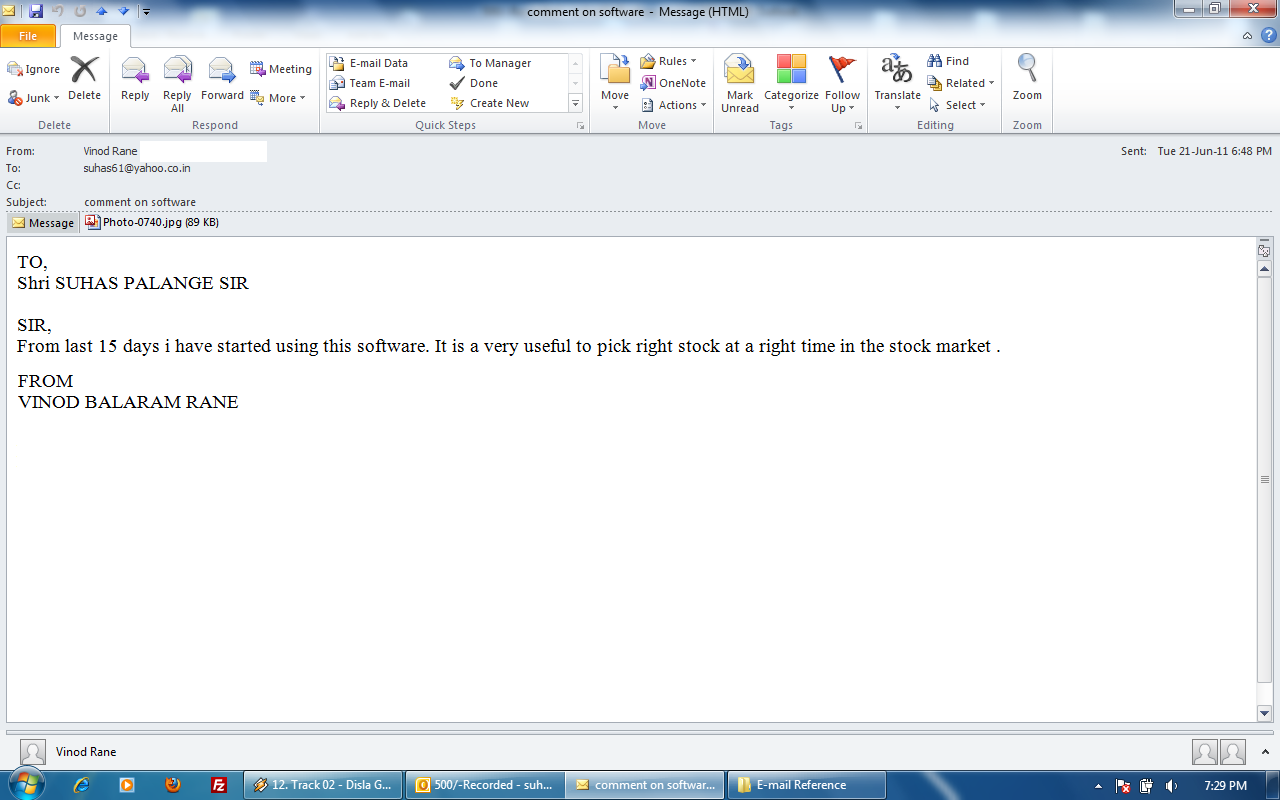Open the Categorize color menu
The image size is (1280, 800).
(791, 84)
